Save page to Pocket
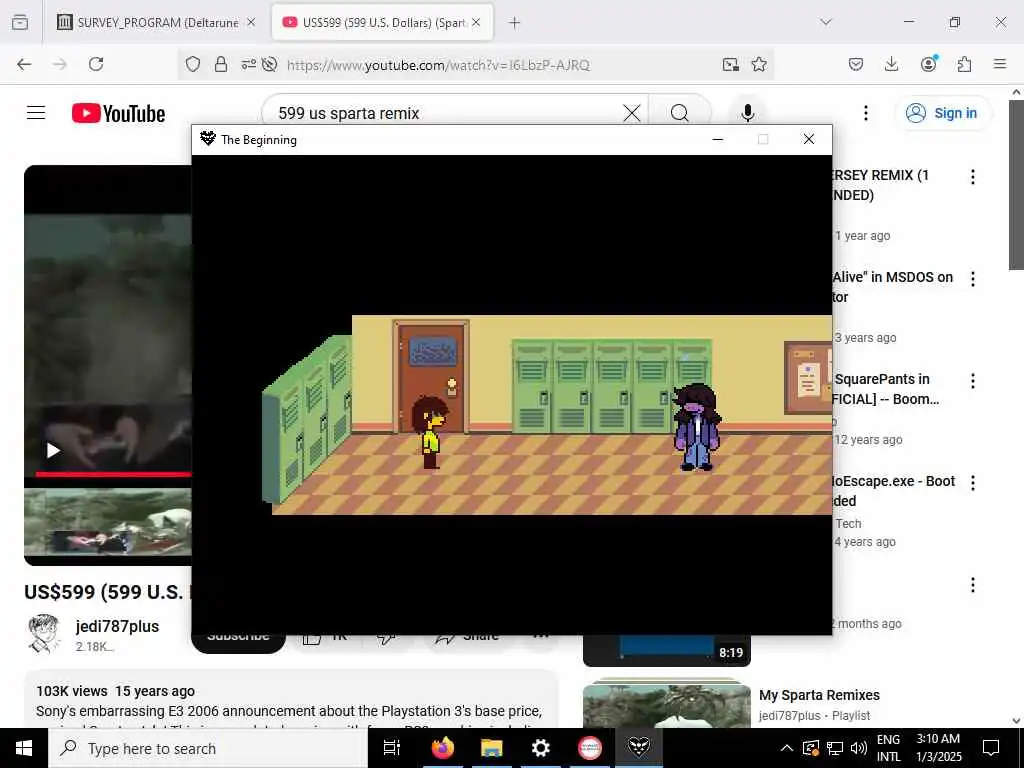Image resolution: width=1024 pixels, height=768 pixels. point(856,64)
